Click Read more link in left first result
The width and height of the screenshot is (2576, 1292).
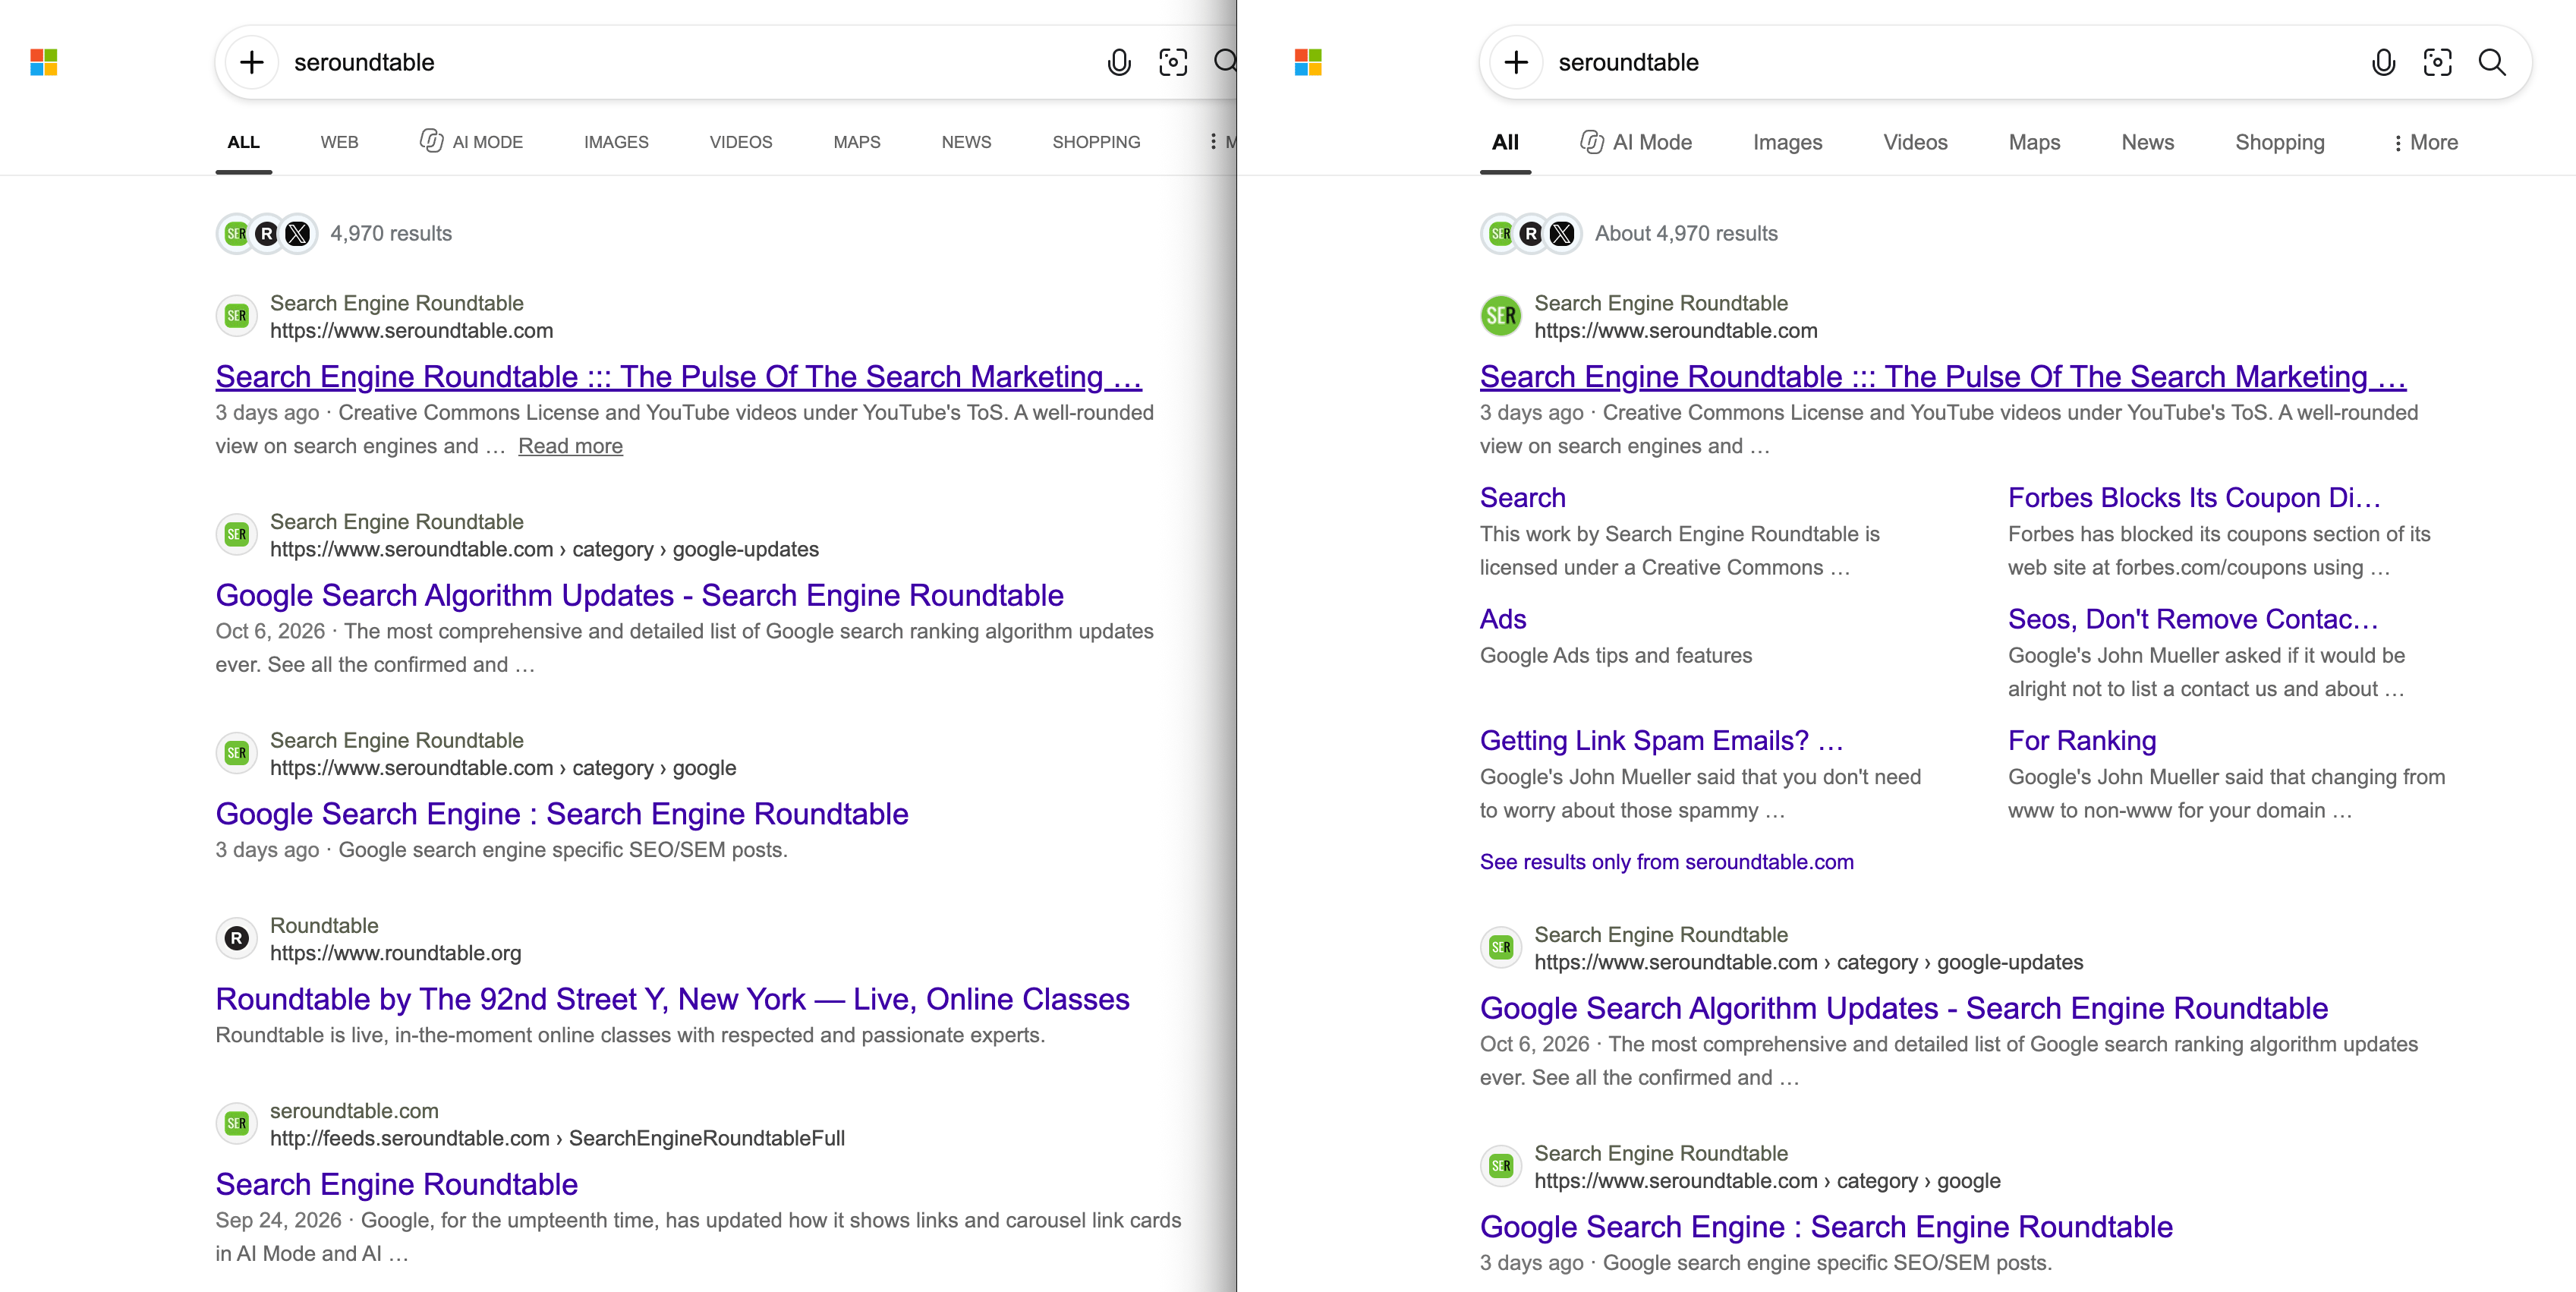[x=570, y=446]
